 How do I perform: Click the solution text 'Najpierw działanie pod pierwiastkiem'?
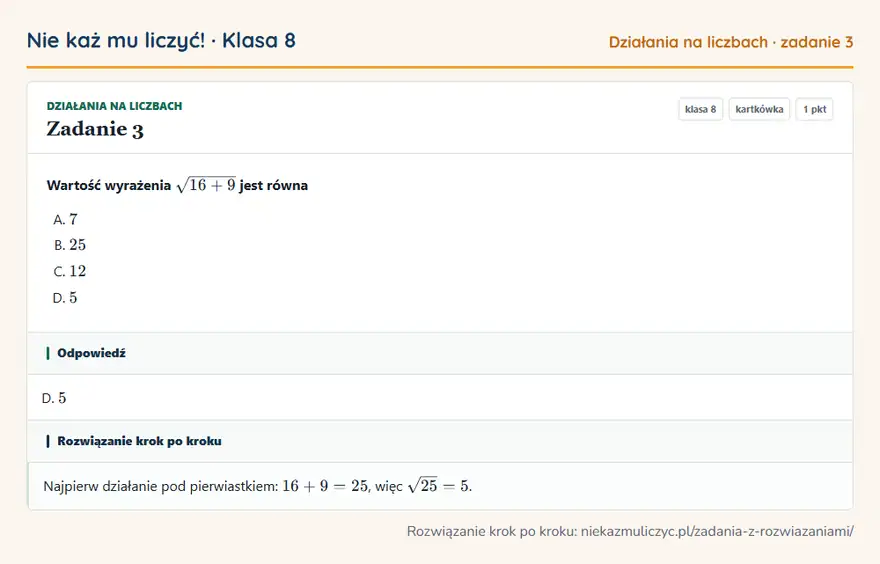[161, 486]
